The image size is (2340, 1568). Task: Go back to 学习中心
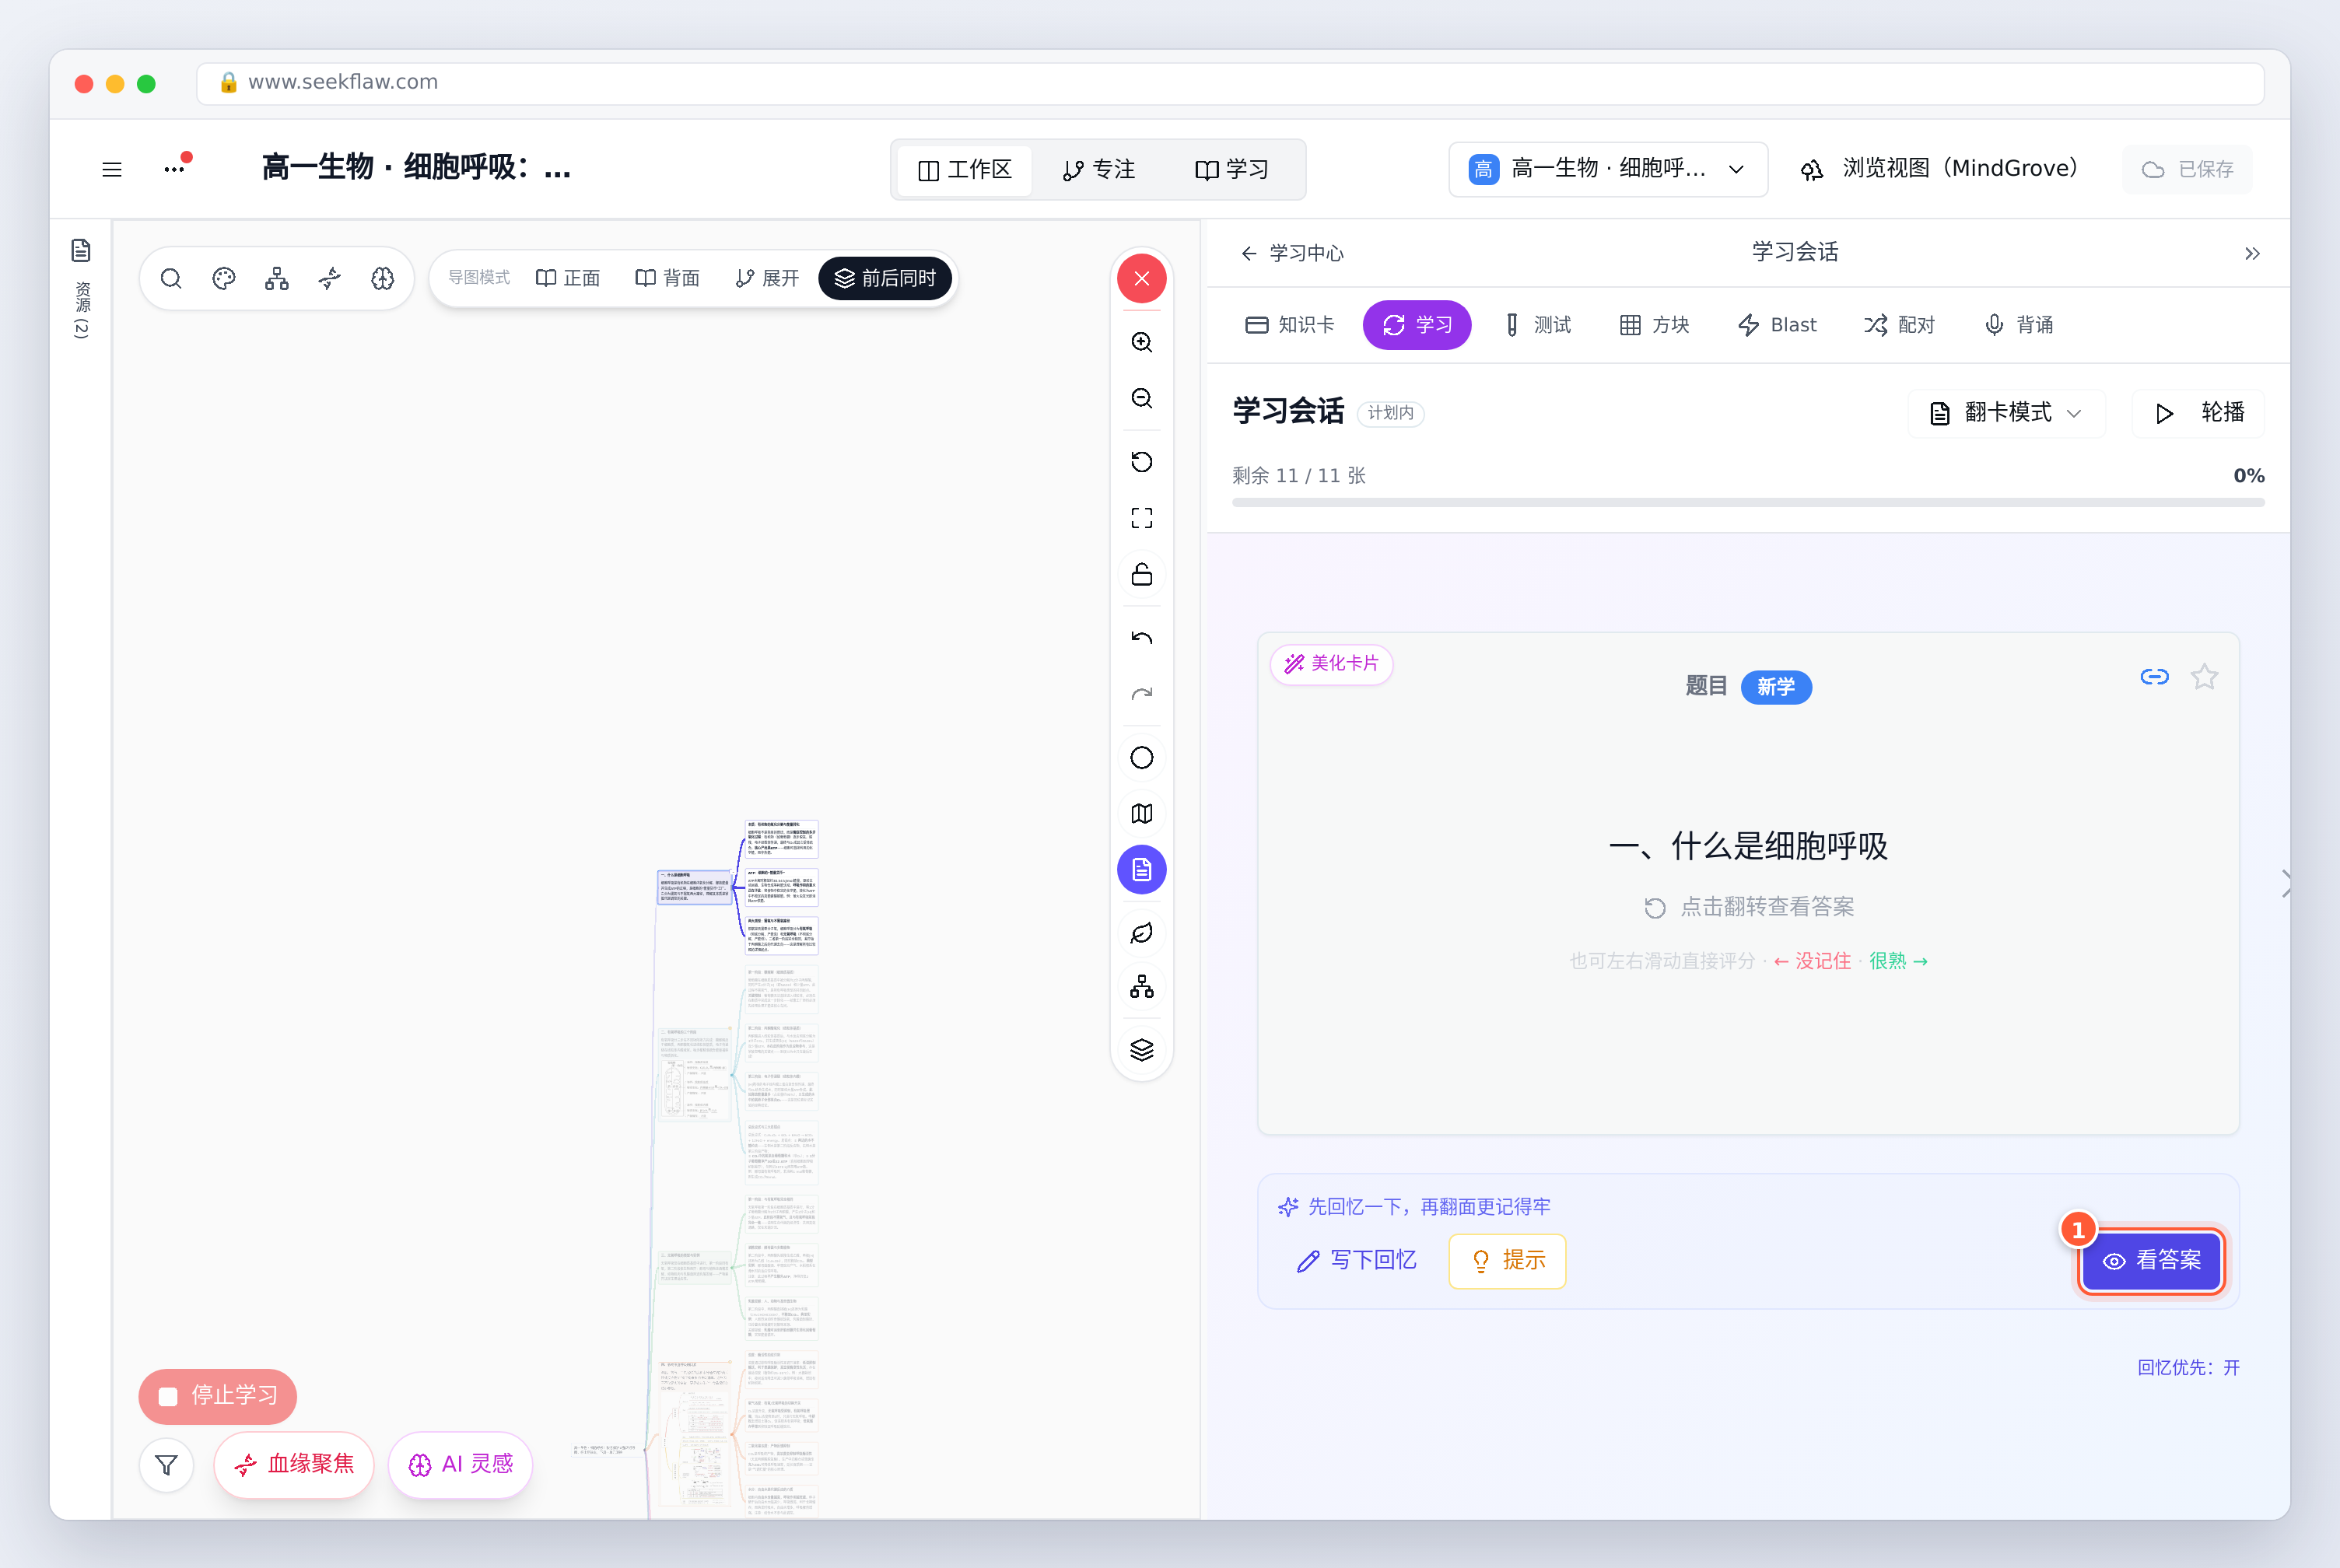[x=1291, y=254]
